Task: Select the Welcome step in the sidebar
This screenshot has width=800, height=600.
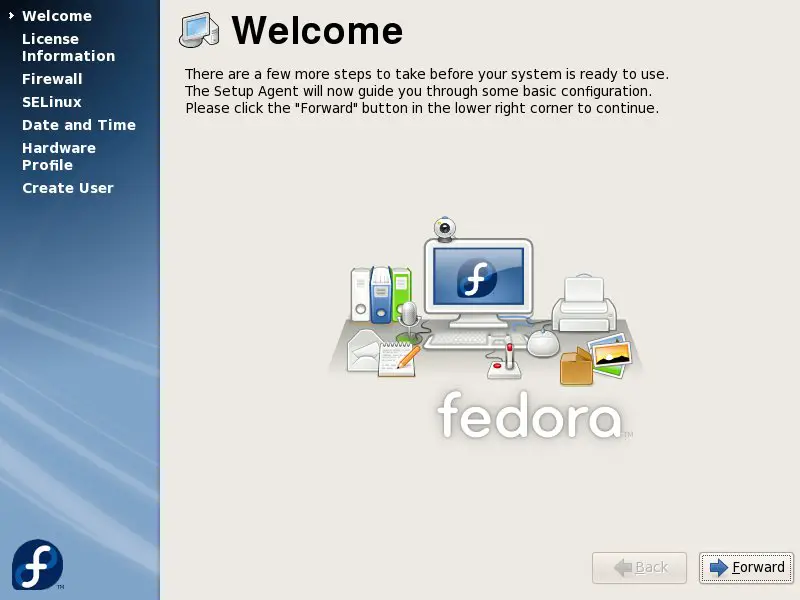Action: (57, 16)
